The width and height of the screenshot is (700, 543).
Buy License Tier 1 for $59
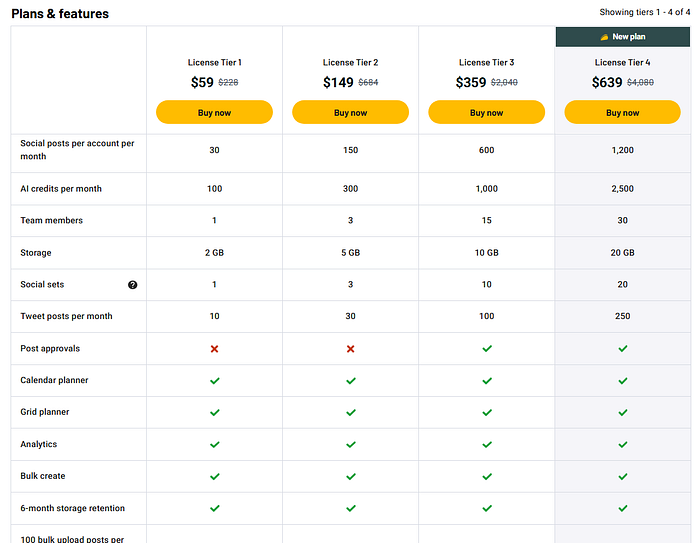[x=214, y=112]
